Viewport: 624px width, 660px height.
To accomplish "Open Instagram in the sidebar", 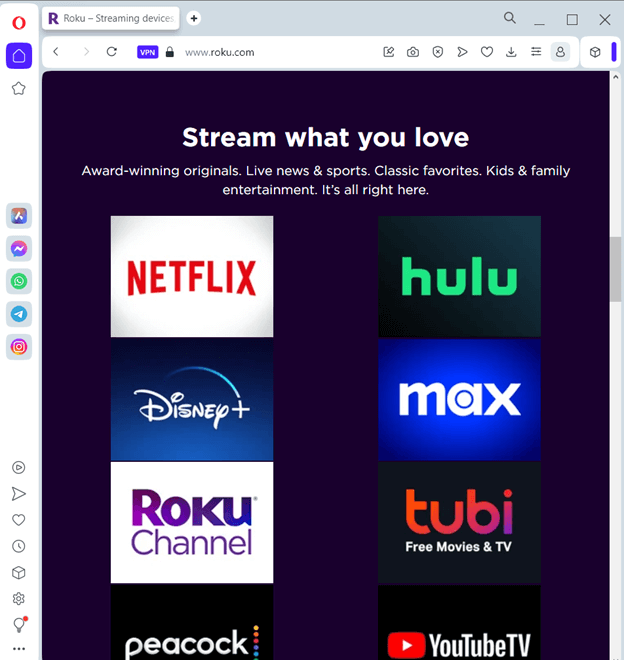I will [19, 347].
